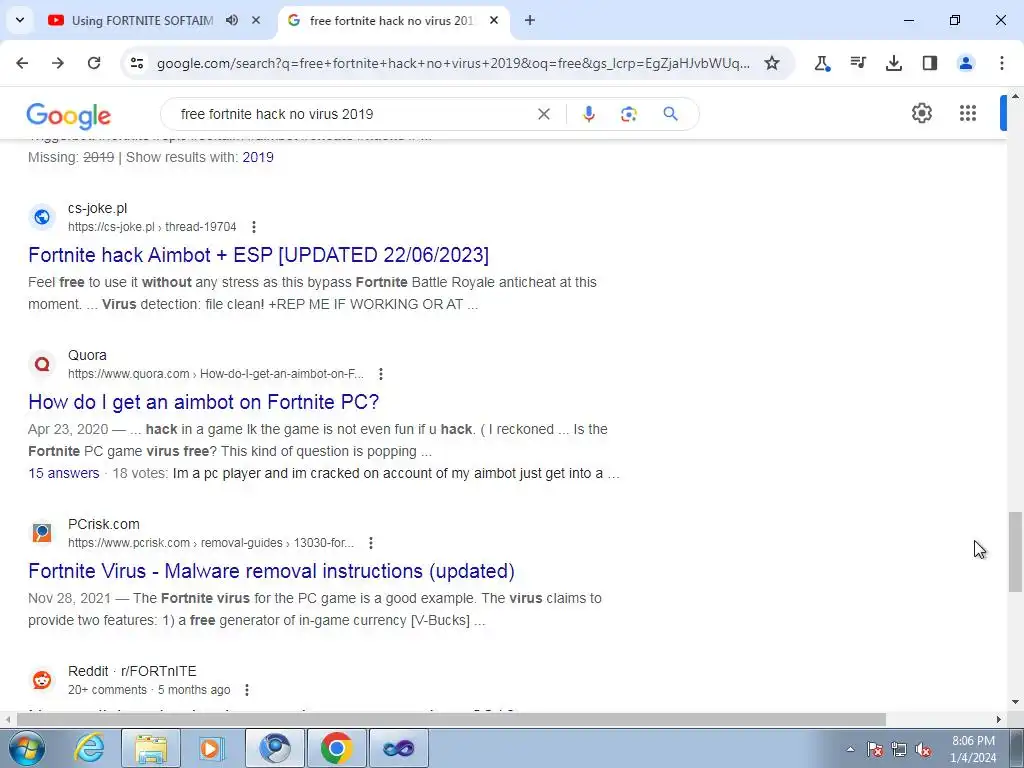Image resolution: width=1024 pixels, height=768 pixels.
Task: Show hidden tray icons arrow
Action: tap(850, 749)
